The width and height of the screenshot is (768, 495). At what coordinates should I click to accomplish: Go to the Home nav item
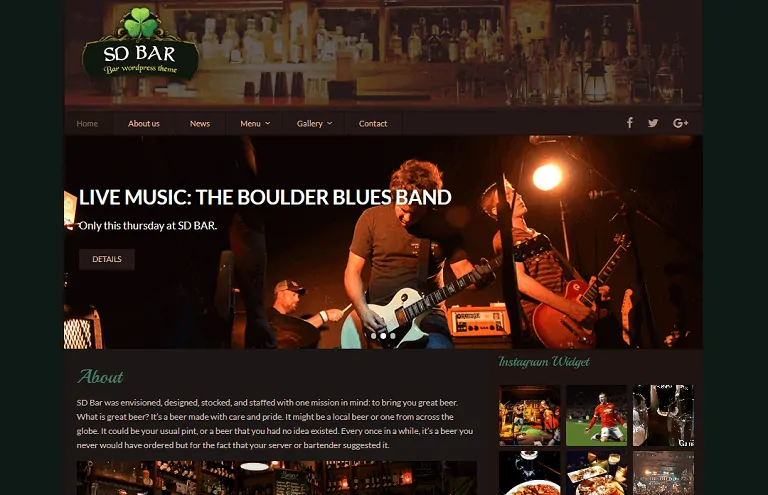click(87, 123)
